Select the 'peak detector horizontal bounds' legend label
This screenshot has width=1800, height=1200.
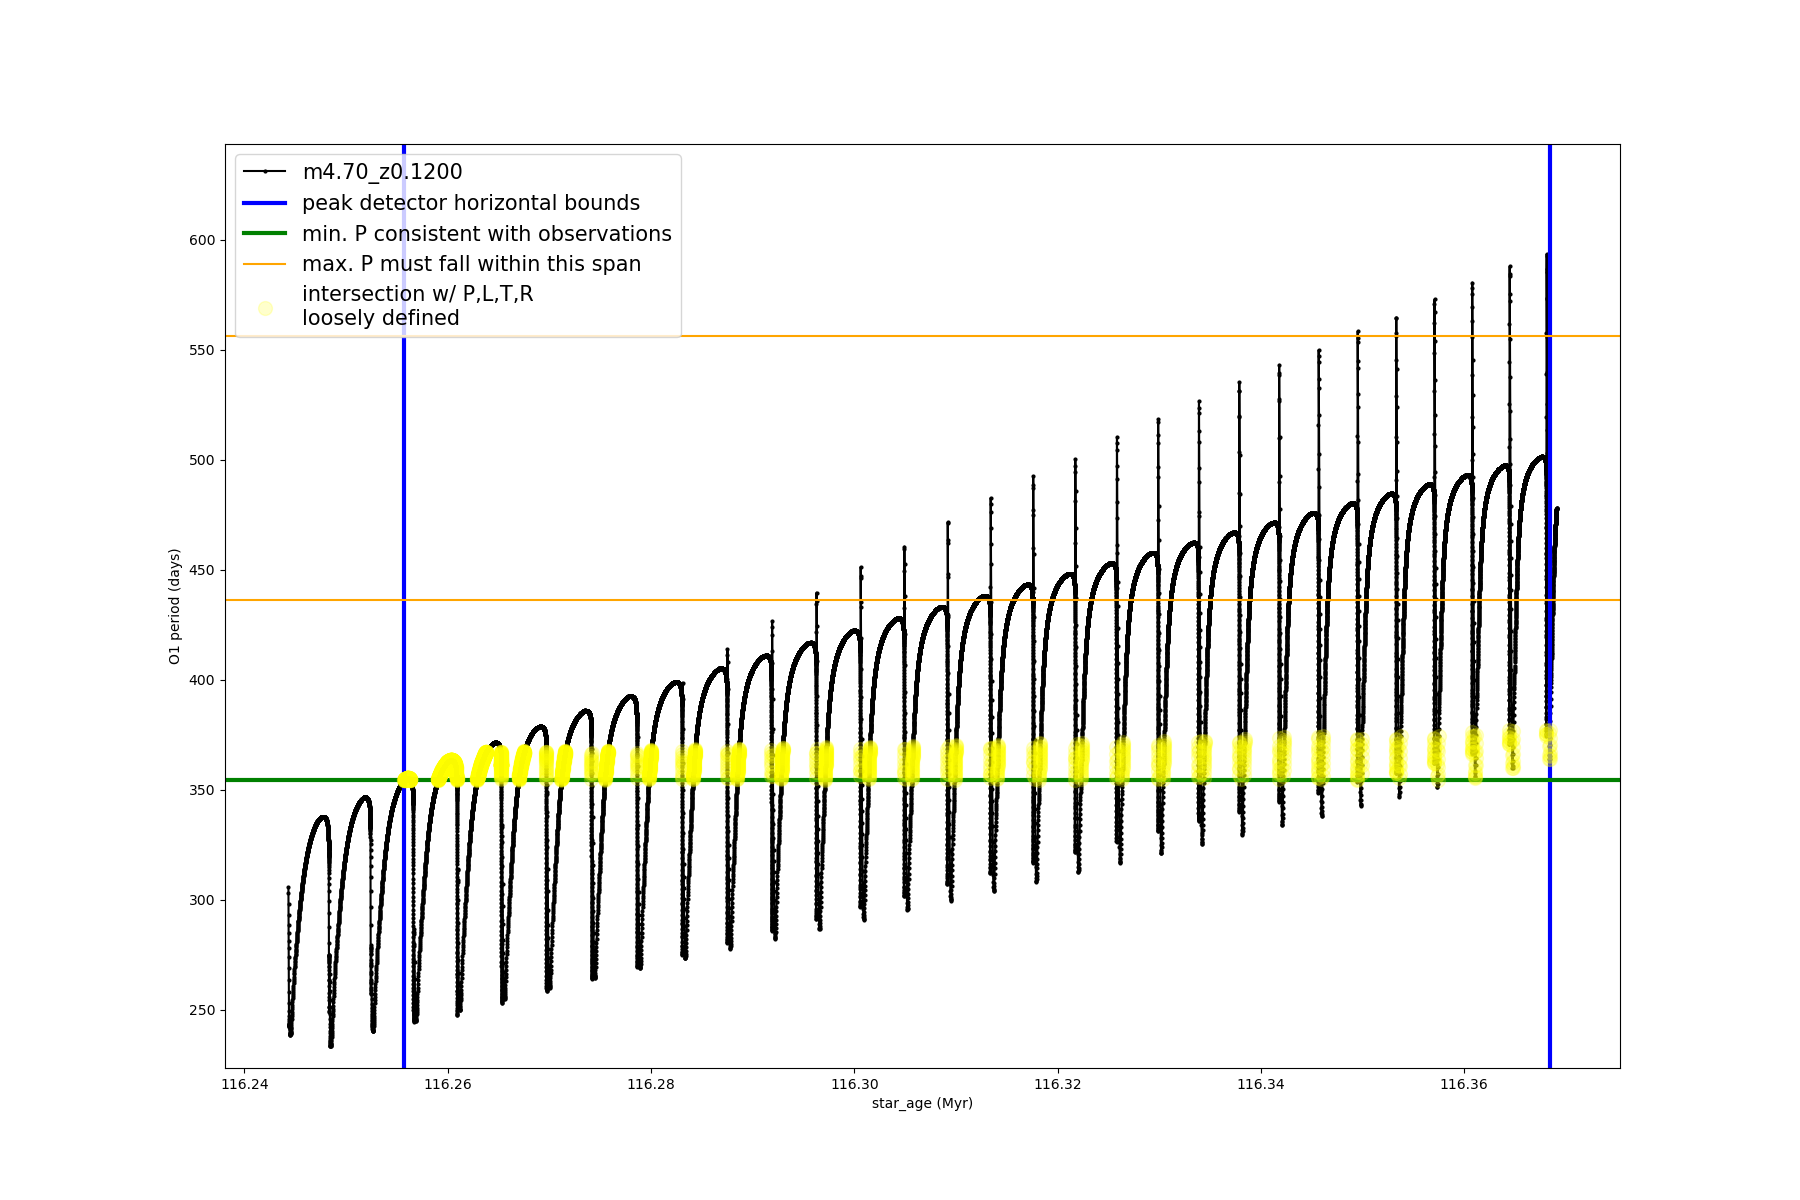tap(470, 203)
